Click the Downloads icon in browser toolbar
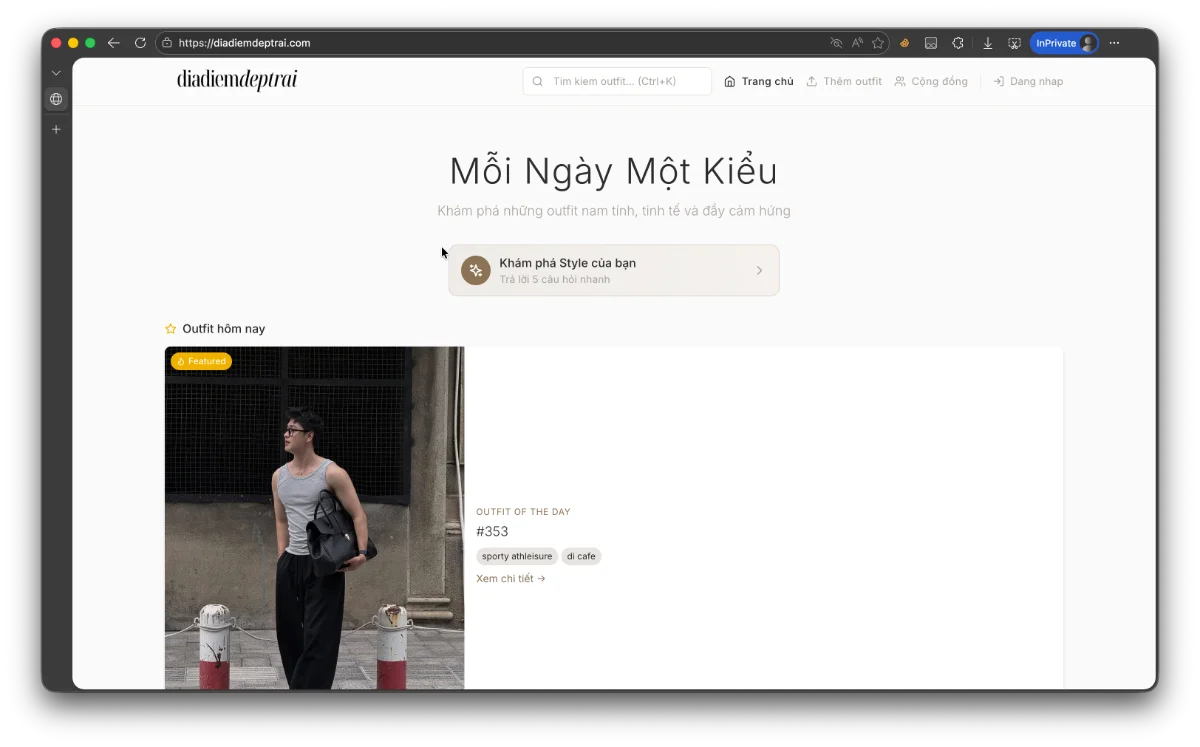1200x747 pixels. (987, 43)
